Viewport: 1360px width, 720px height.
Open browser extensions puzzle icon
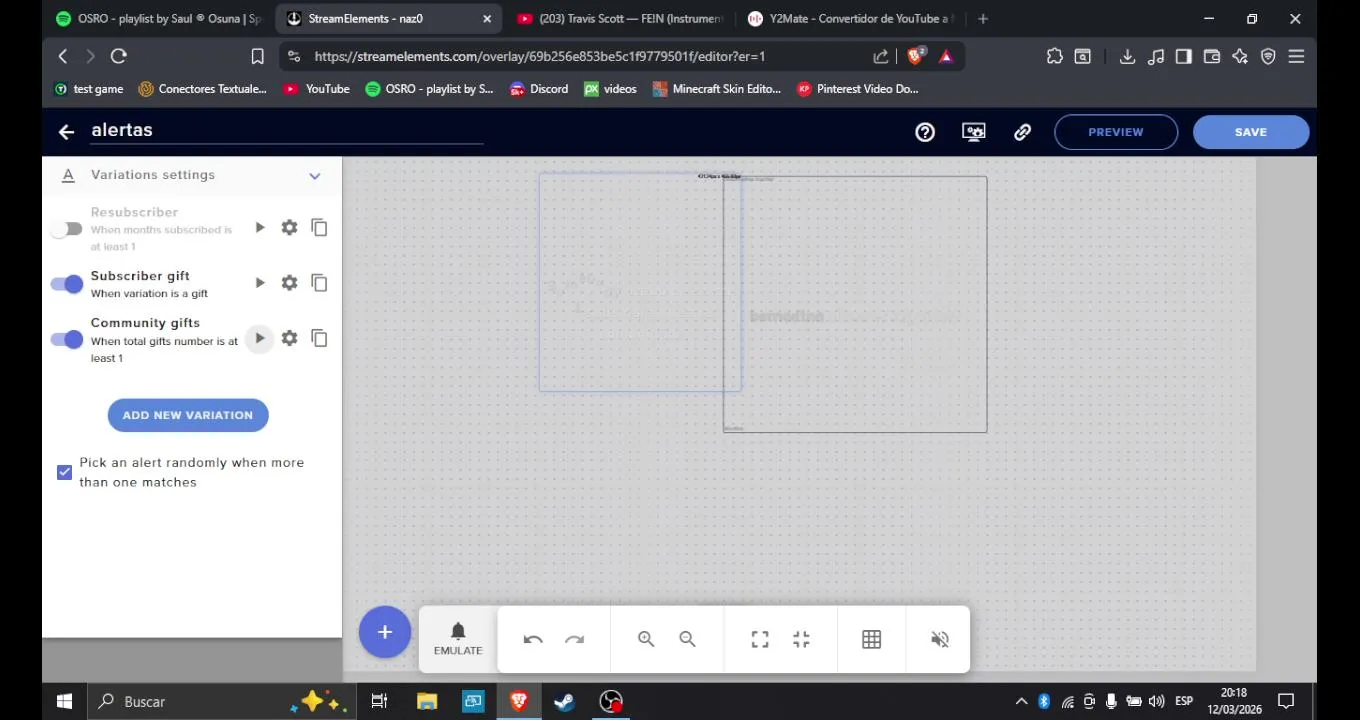pyautogui.click(x=1054, y=56)
